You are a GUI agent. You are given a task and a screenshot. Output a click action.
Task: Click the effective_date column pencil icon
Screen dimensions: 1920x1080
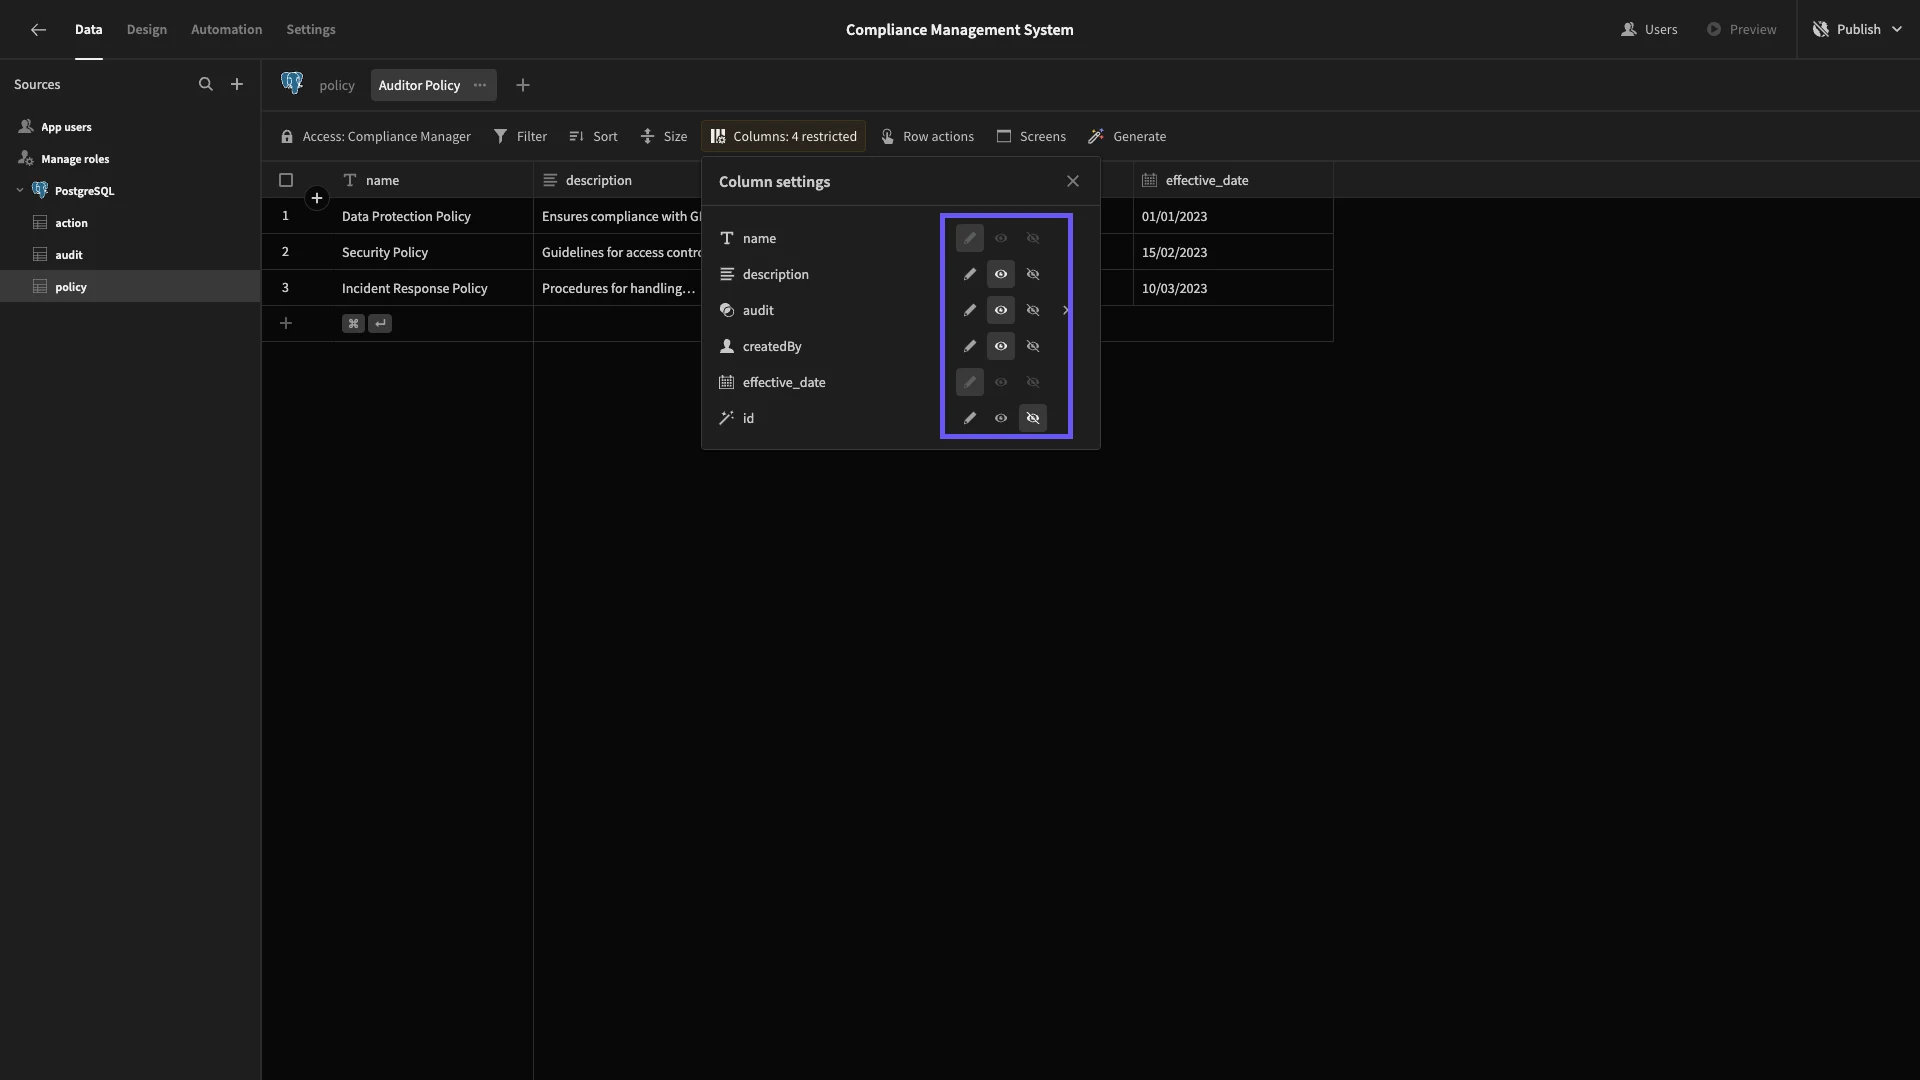click(x=969, y=383)
